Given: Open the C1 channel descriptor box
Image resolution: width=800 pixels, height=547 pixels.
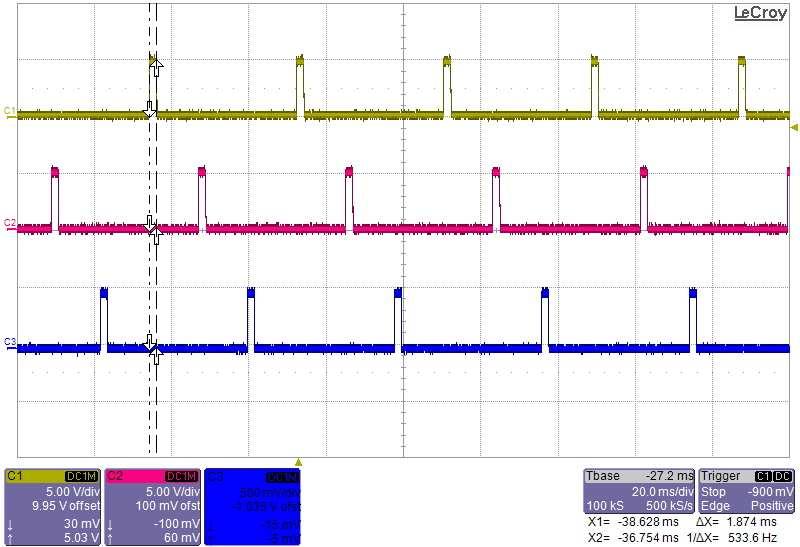Looking at the screenshot, I should click(x=53, y=507).
